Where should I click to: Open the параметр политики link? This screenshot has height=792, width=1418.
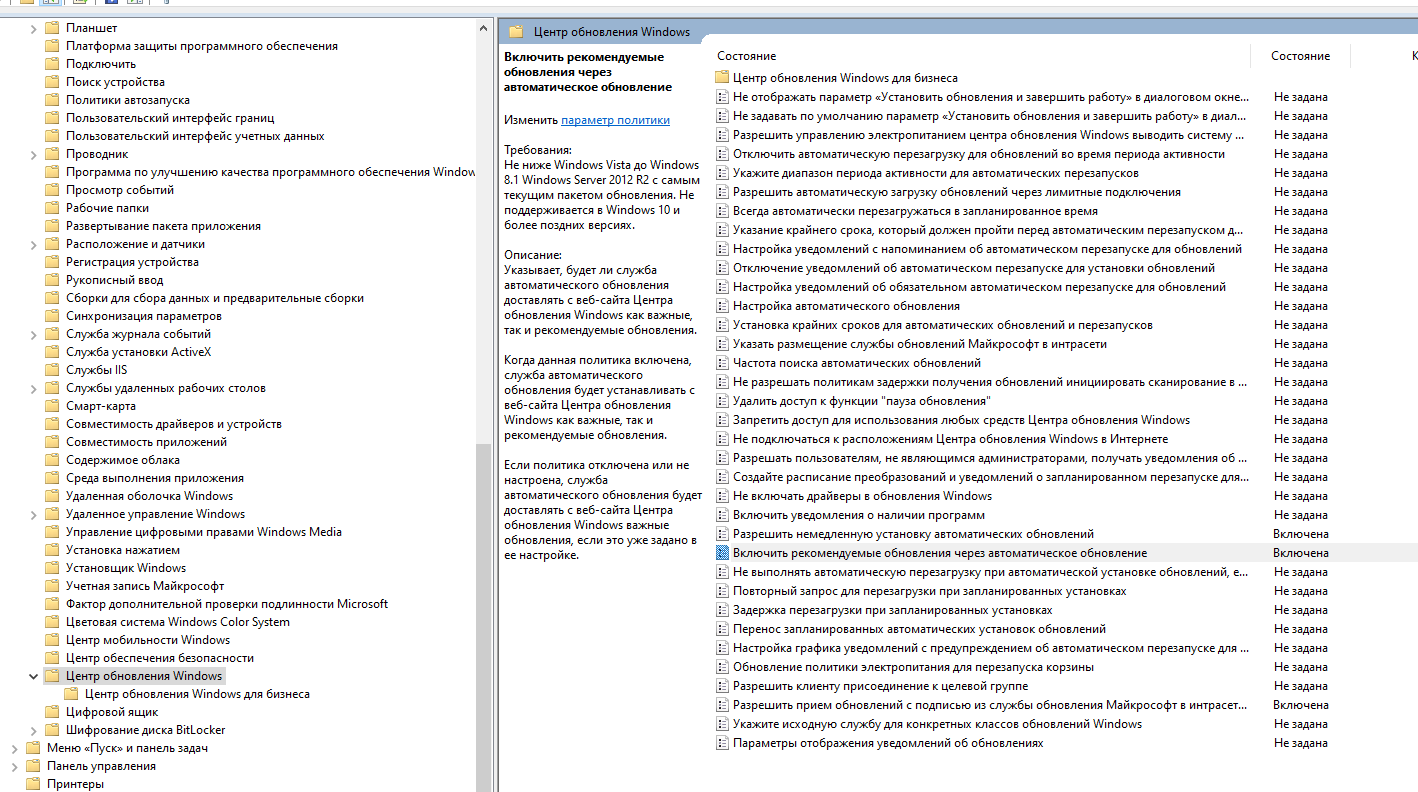615,120
